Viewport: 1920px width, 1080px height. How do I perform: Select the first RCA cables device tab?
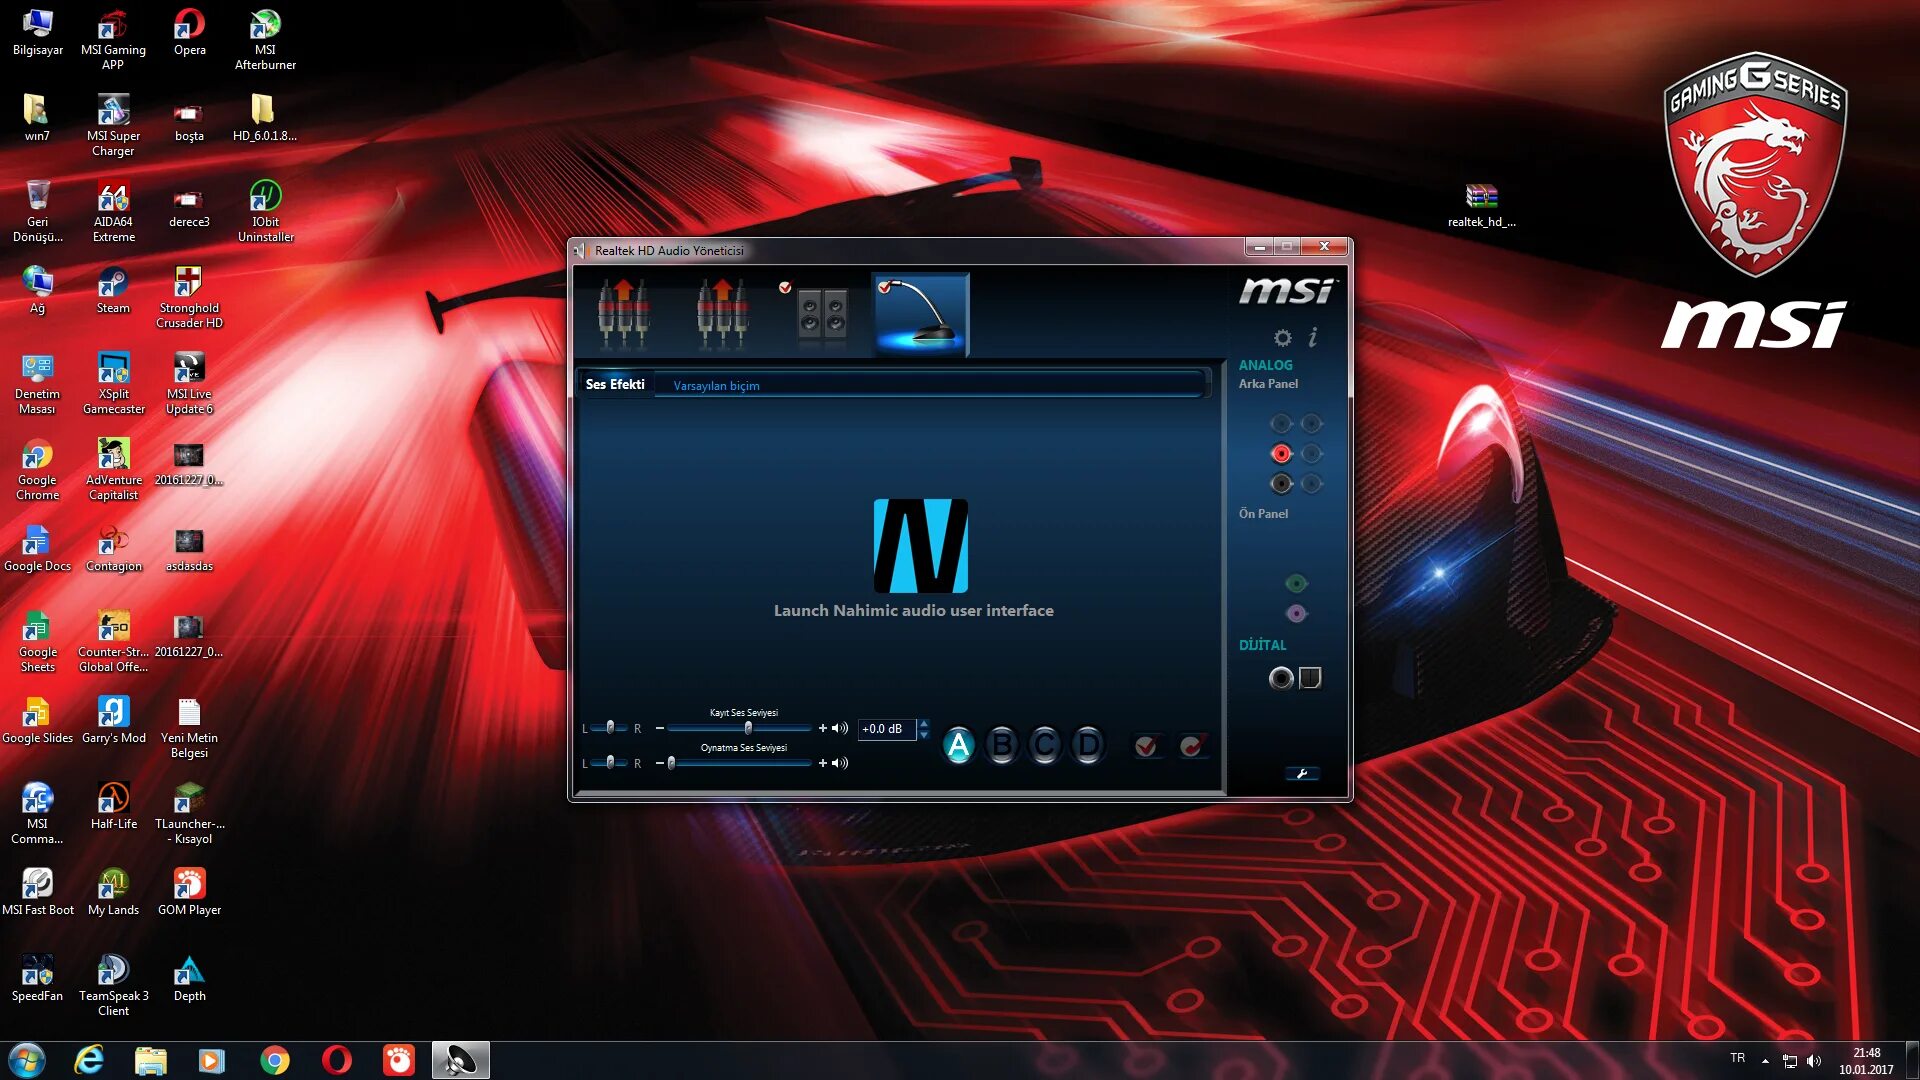[x=624, y=313]
